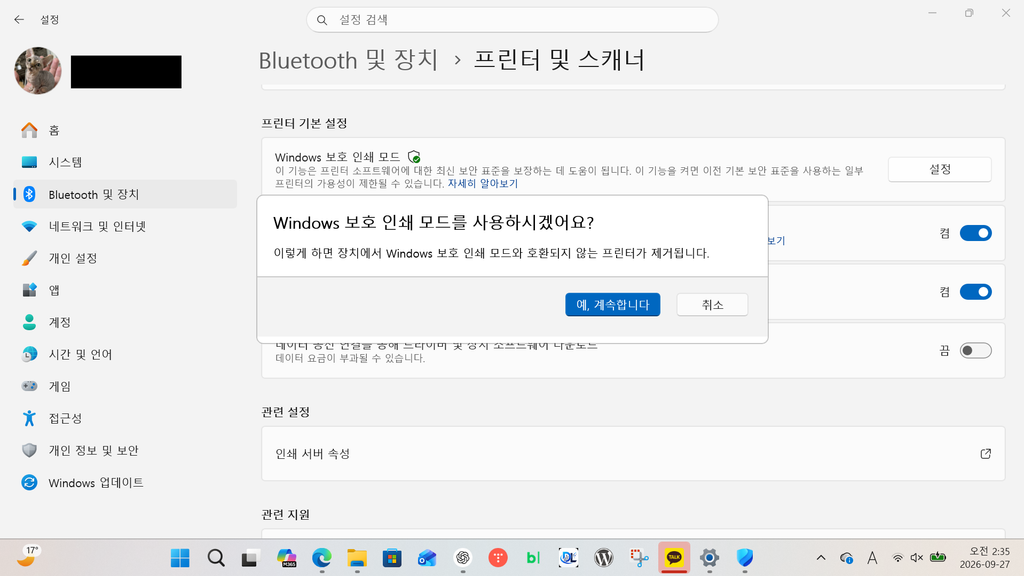Click the 개인 정보 및 보안 shield icon
1024x576 pixels.
tap(29, 450)
